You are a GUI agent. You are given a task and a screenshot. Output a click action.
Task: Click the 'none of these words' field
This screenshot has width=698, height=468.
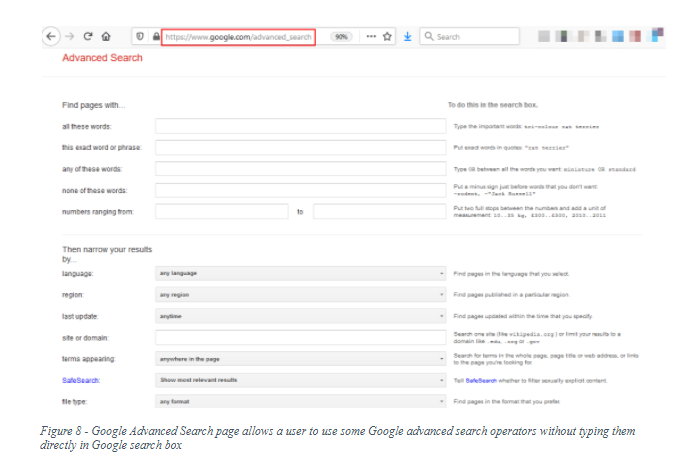click(300, 190)
